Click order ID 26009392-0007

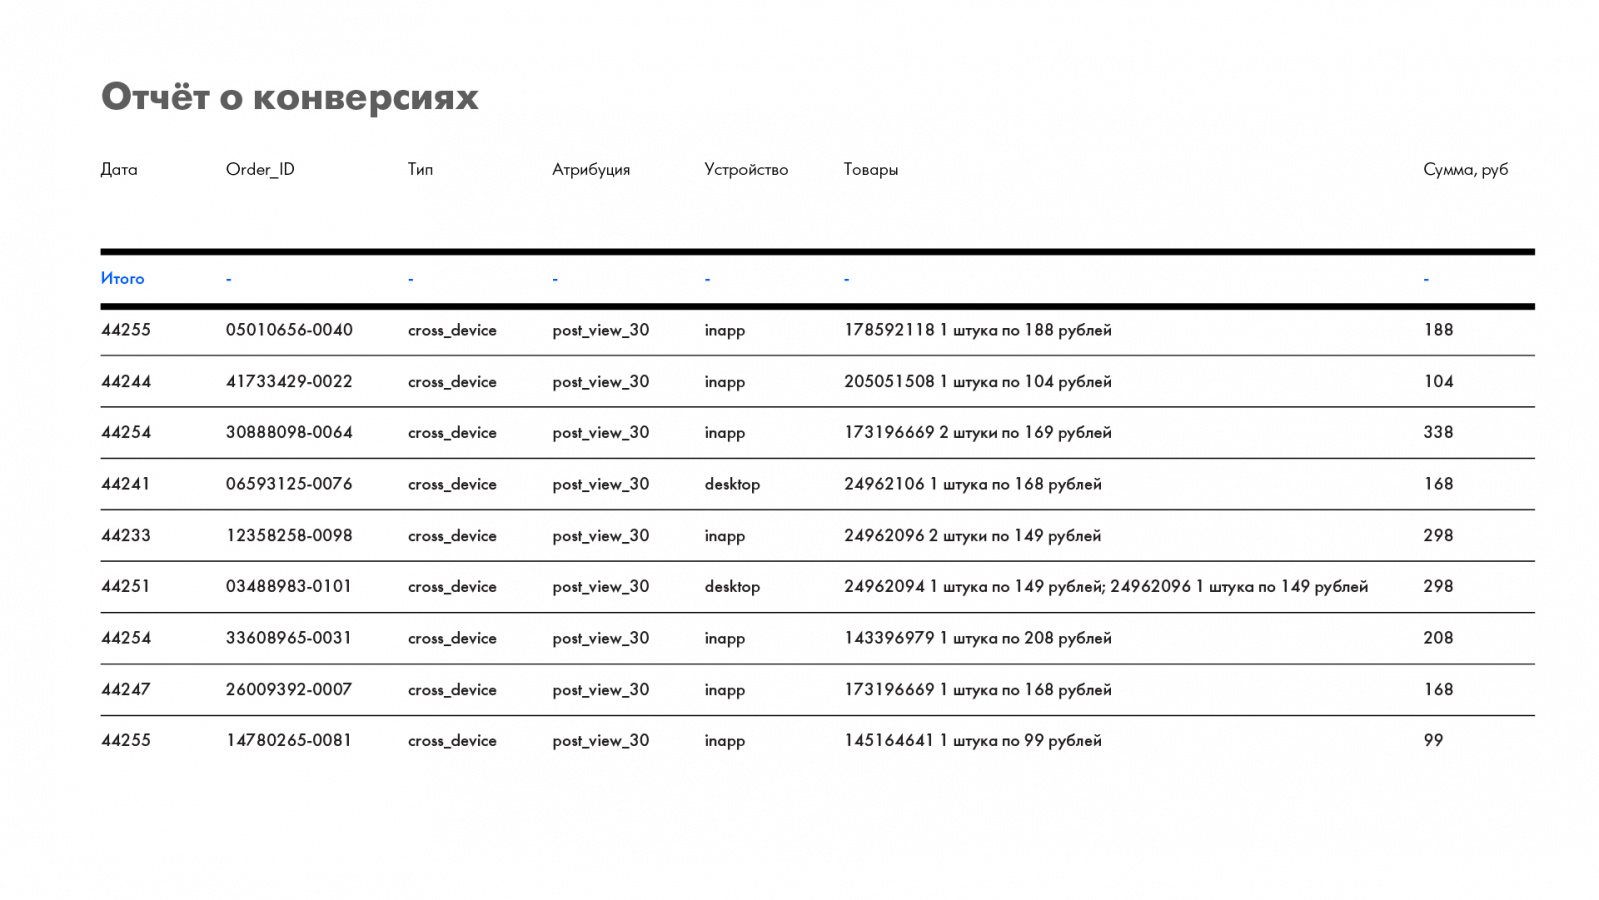pos(289,689)
